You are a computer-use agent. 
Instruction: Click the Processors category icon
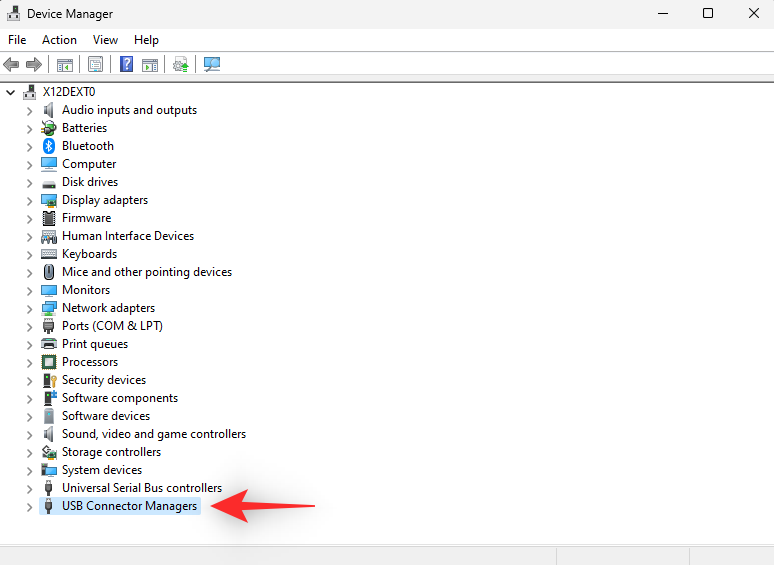(48, 362)
